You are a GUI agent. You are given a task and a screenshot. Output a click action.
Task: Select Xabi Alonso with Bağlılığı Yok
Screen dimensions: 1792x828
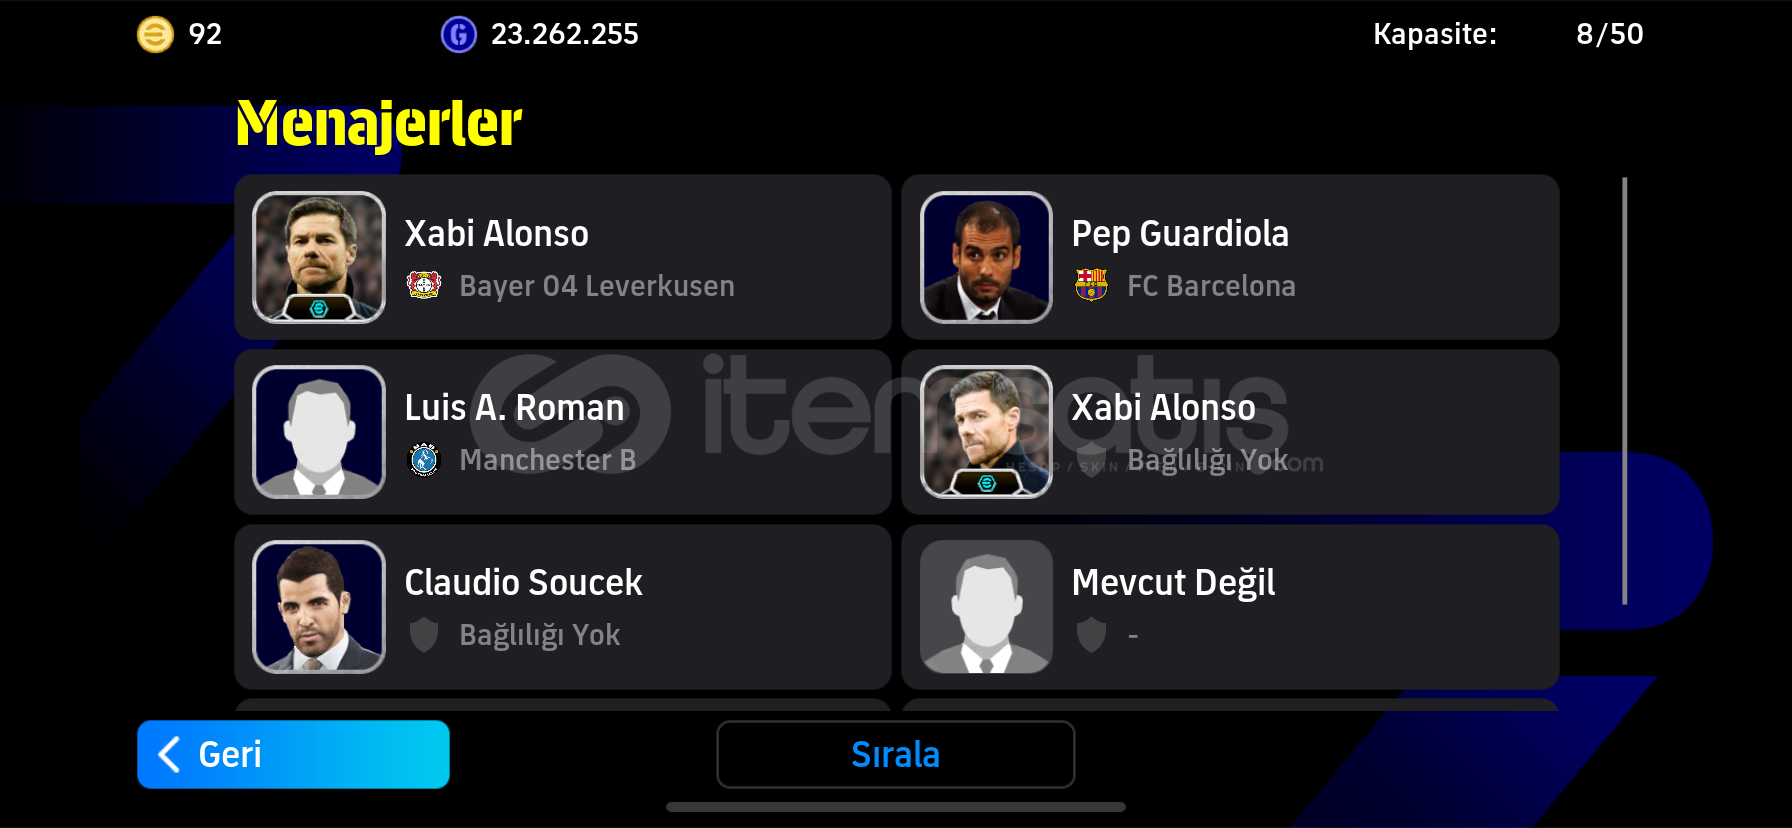[1230, 432]
